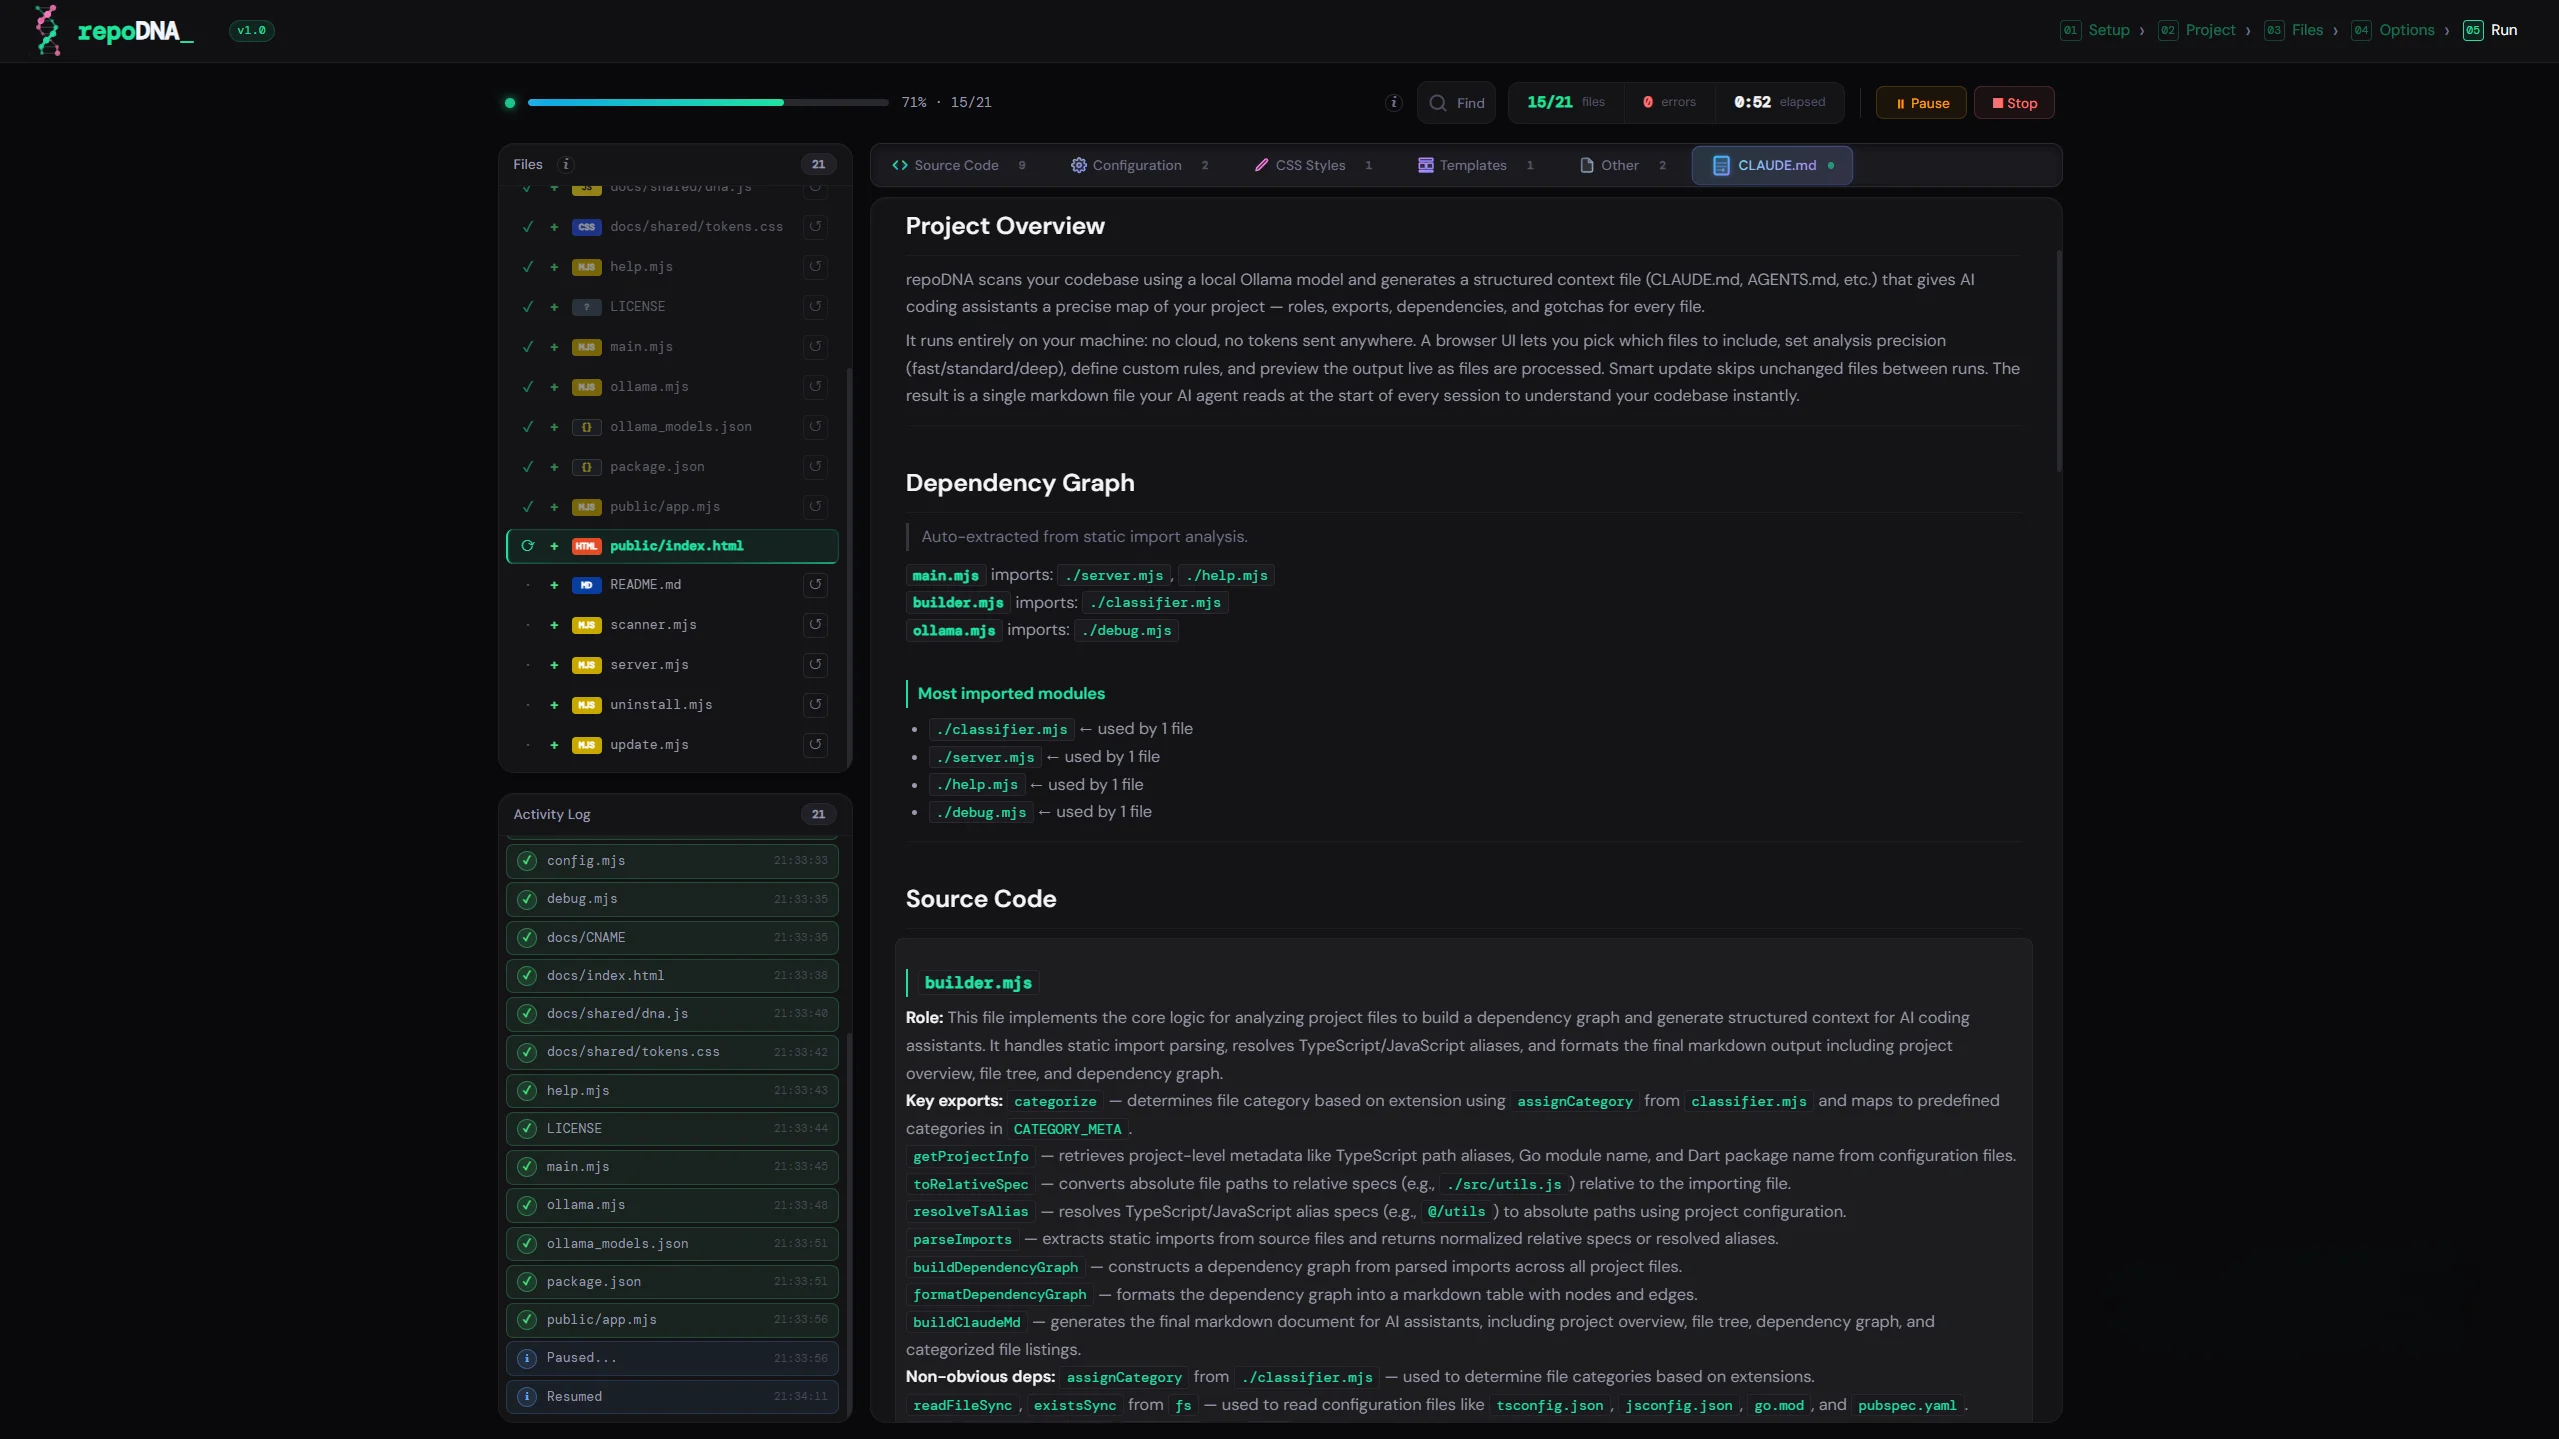Click the retry icon for main.mjs
The height and width of the screenshot is (1439, 2559).
tap(815, 347)
